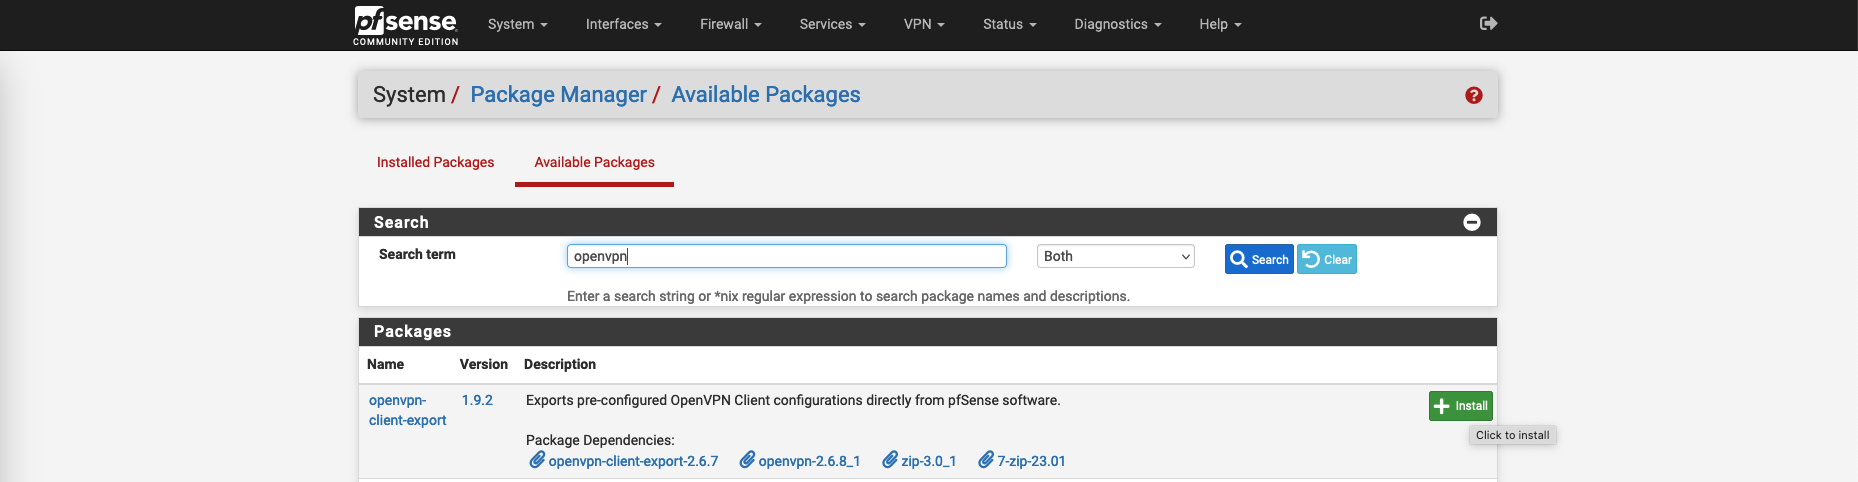This screenshot has height=482, width=1858.
Task: Install the openvpn-client-export package
Action: point(1460,406)
